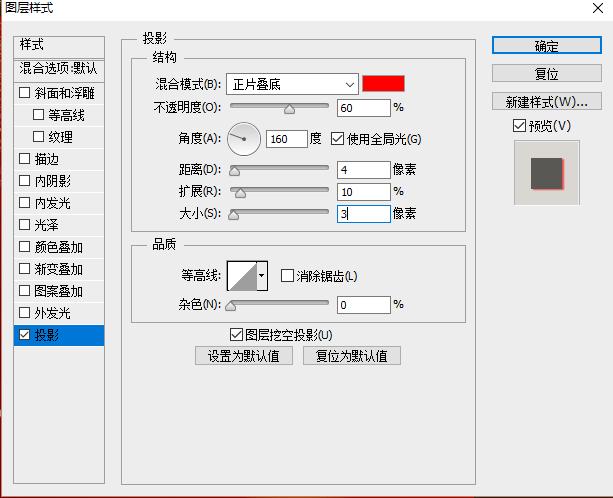Click the 扩展 input field showing 10
613x498 pixels.
[364, 192]
